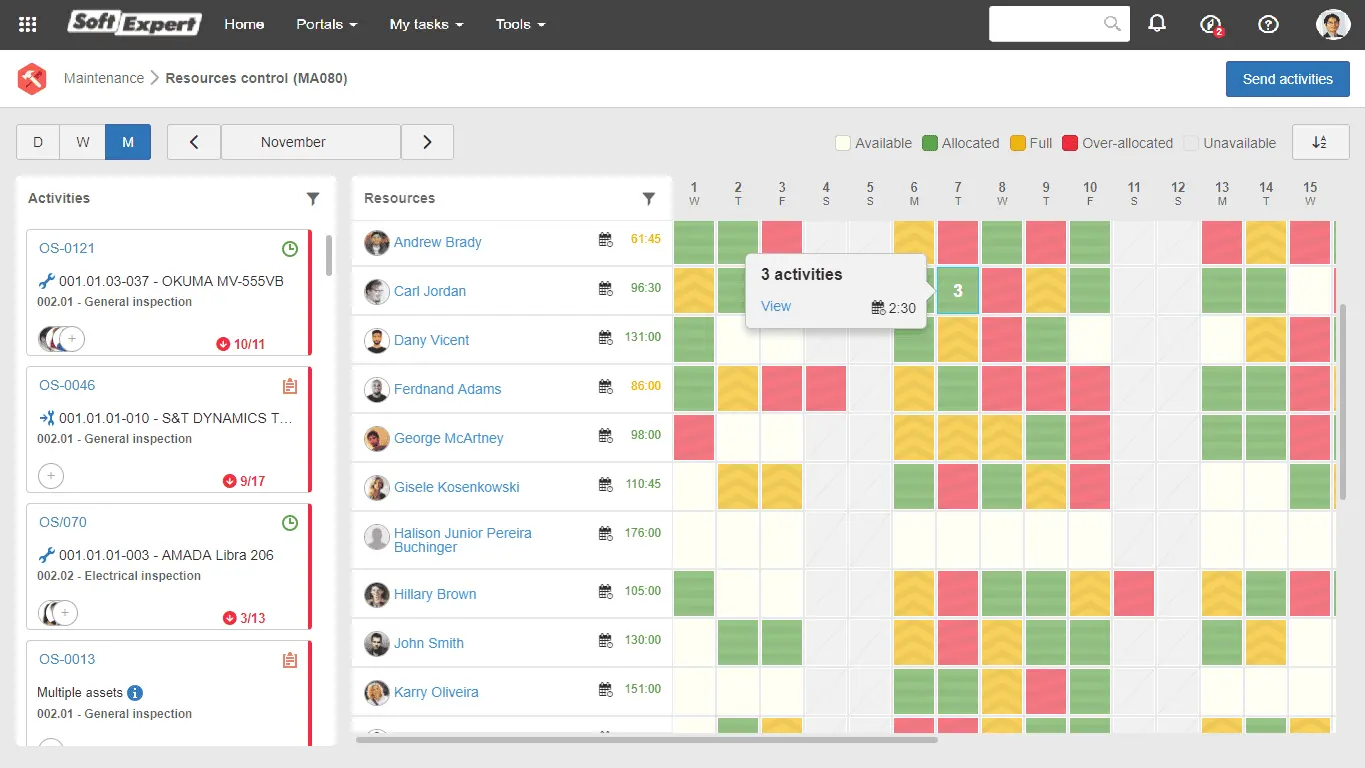This screenshot has width=1365, height=768.
Task: Open the apps grid launcher icon
Action: pyautogui.click(x=28, y=24)
